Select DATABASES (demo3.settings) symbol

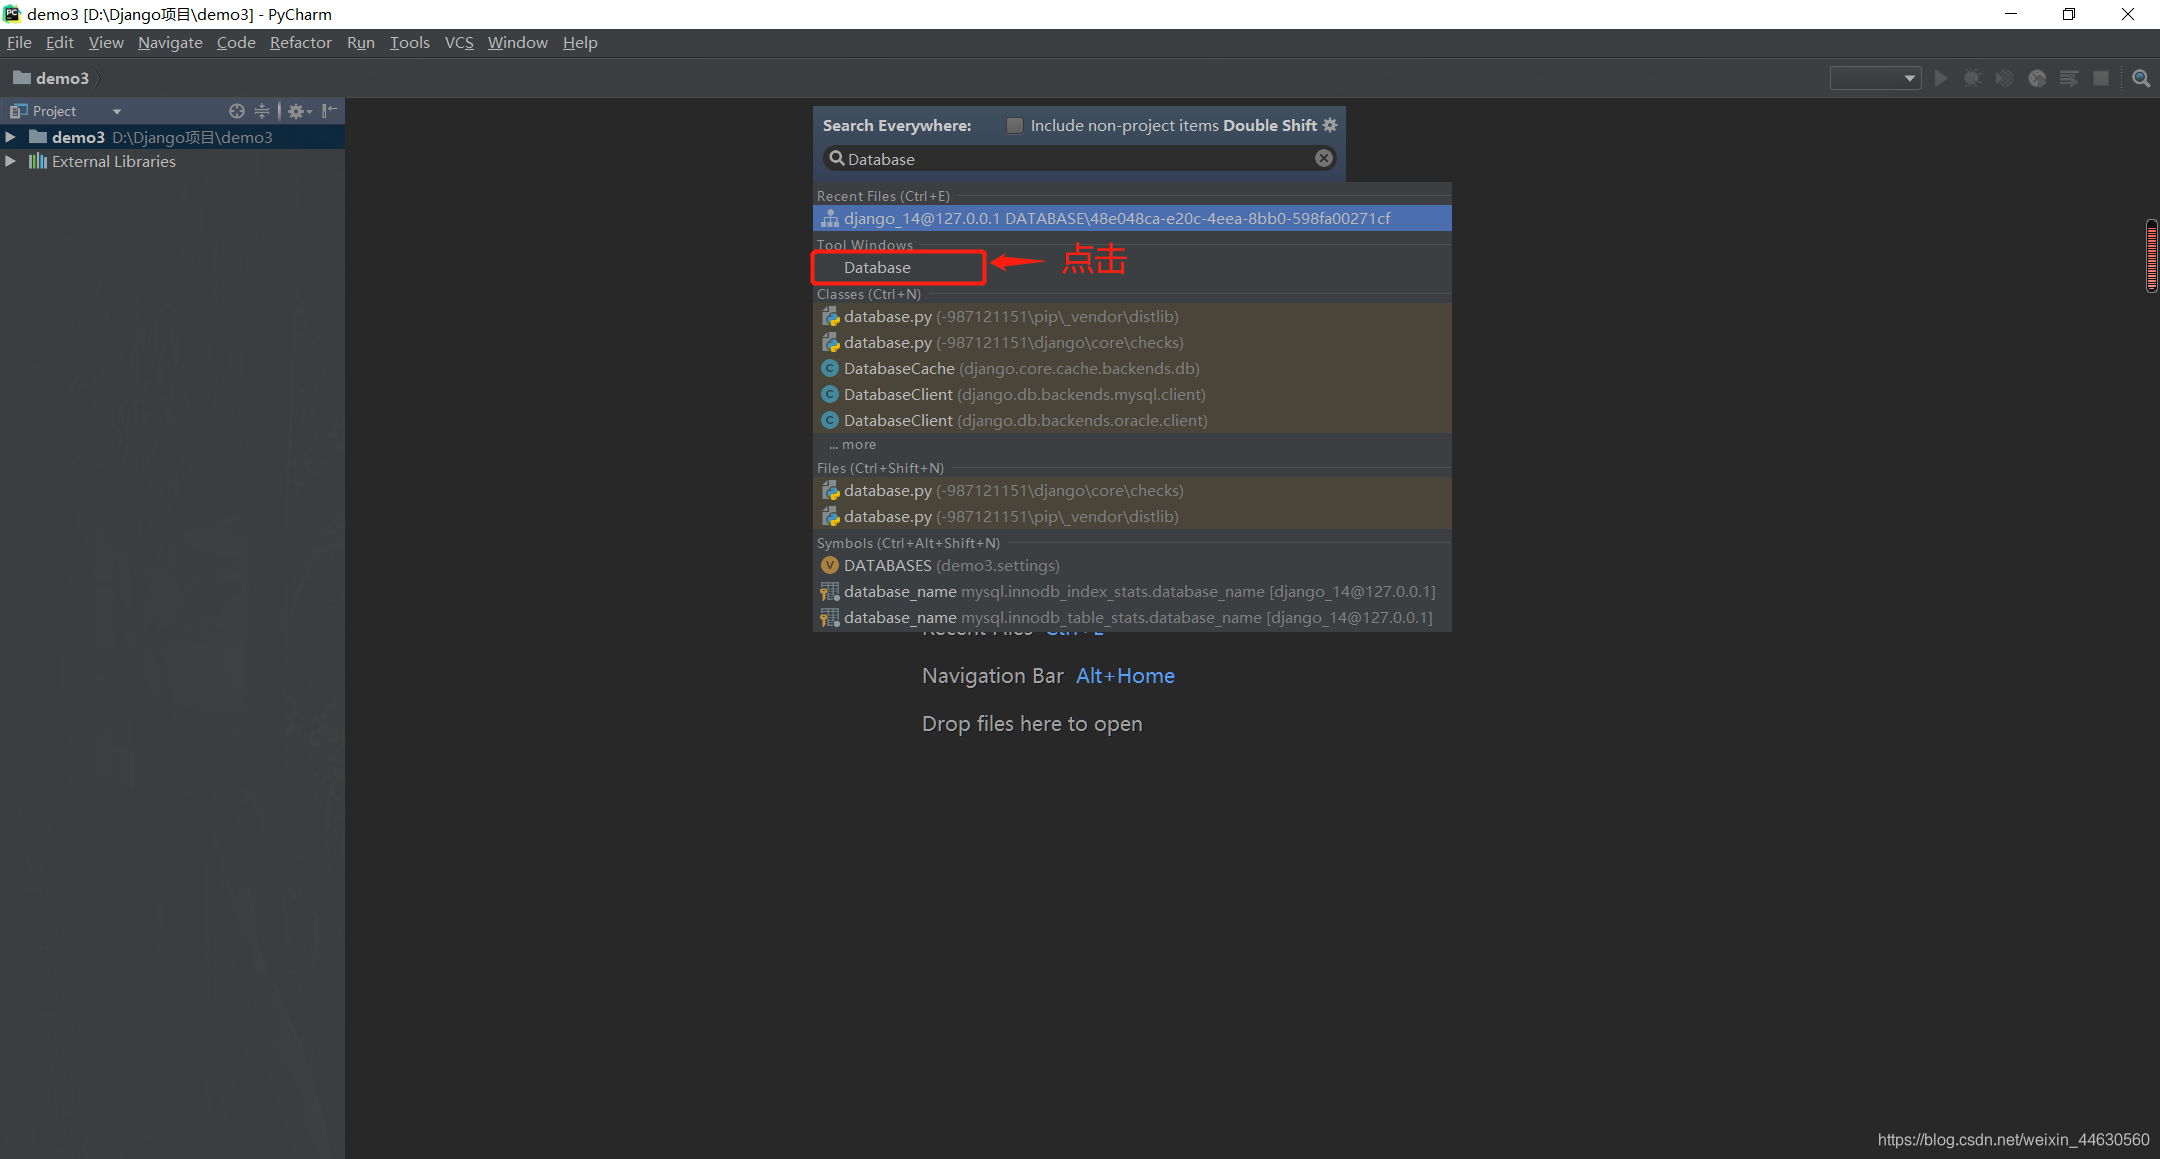click(1132, 565)
